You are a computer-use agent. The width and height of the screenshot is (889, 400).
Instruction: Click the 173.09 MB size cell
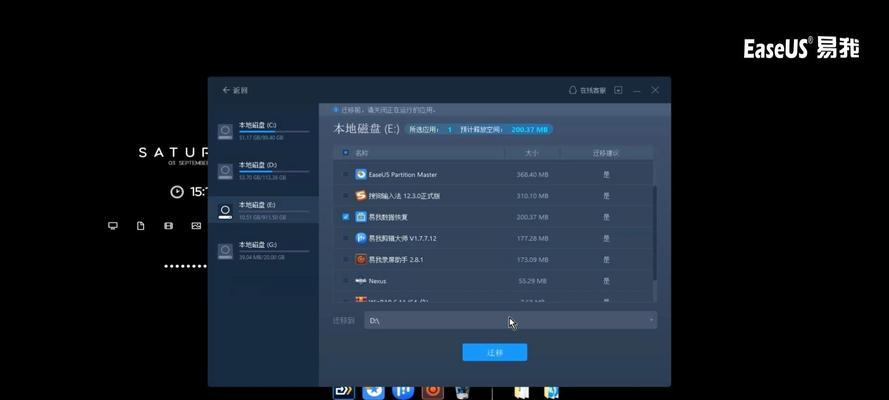point(532,260)
